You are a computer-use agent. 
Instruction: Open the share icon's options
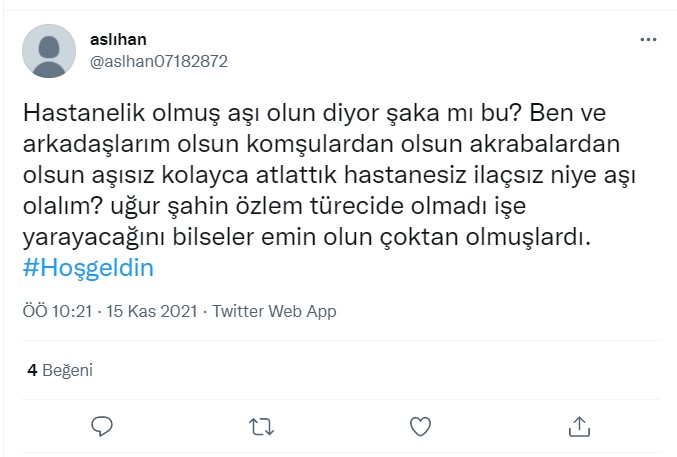[x=579, y=427]
